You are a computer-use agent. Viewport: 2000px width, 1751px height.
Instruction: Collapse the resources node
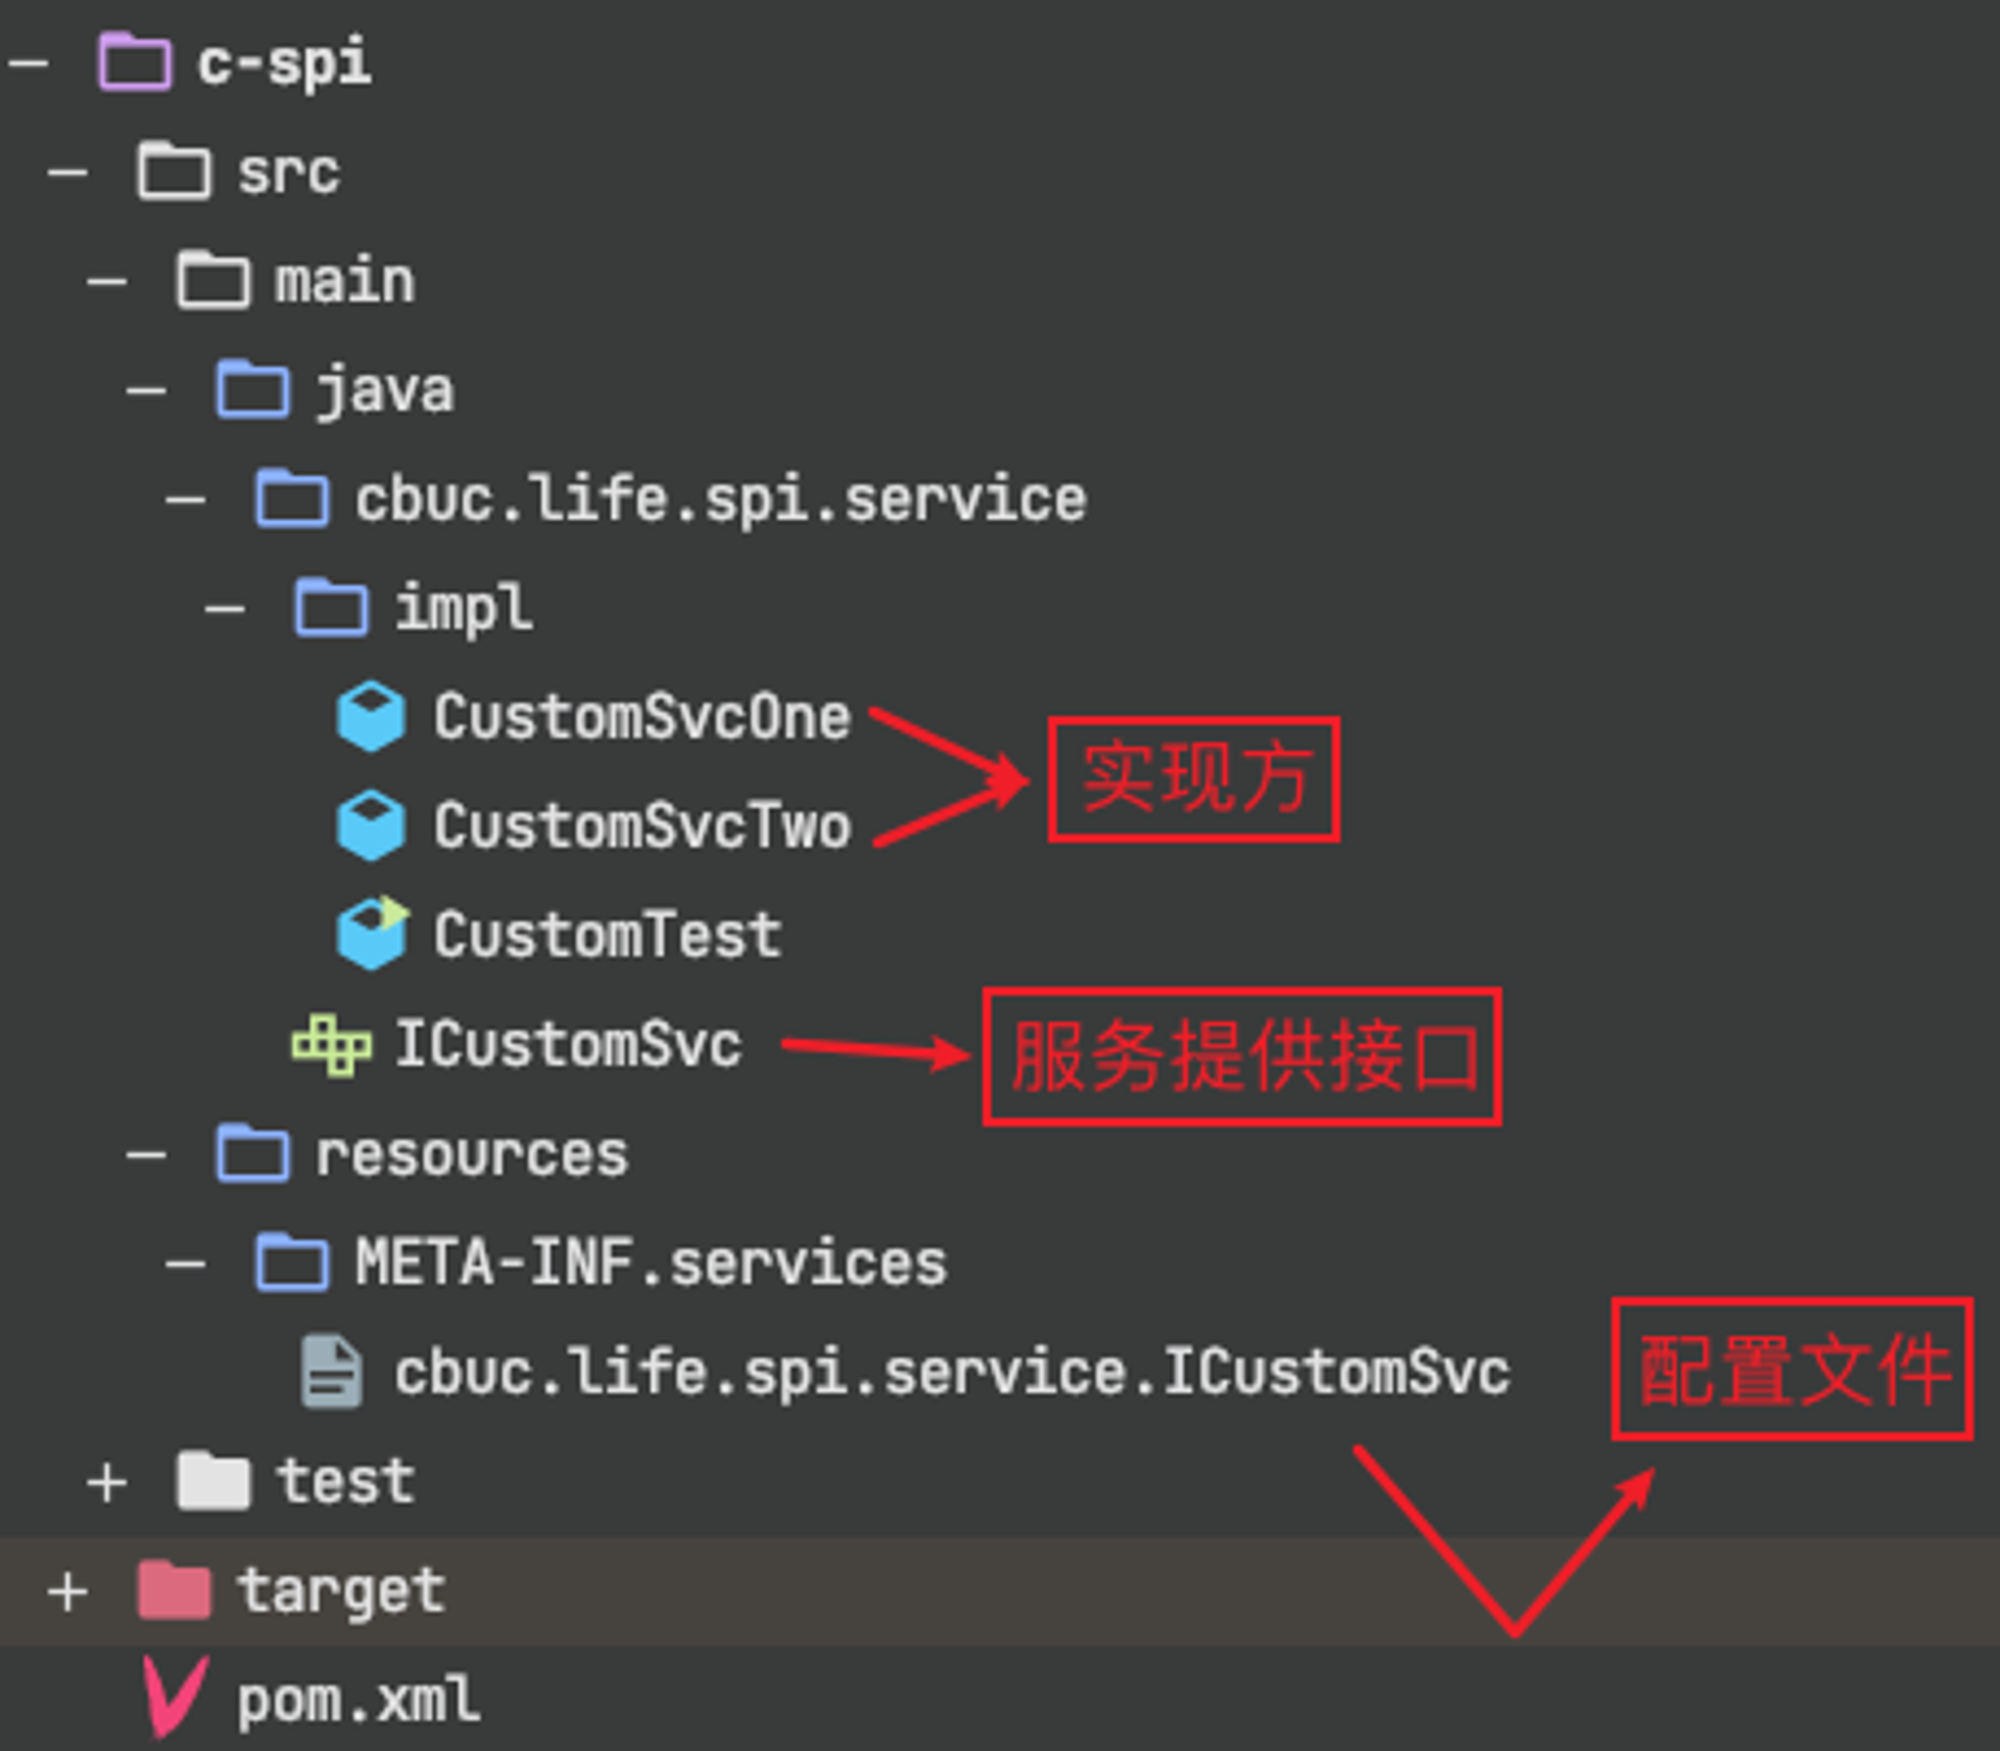146,1155
